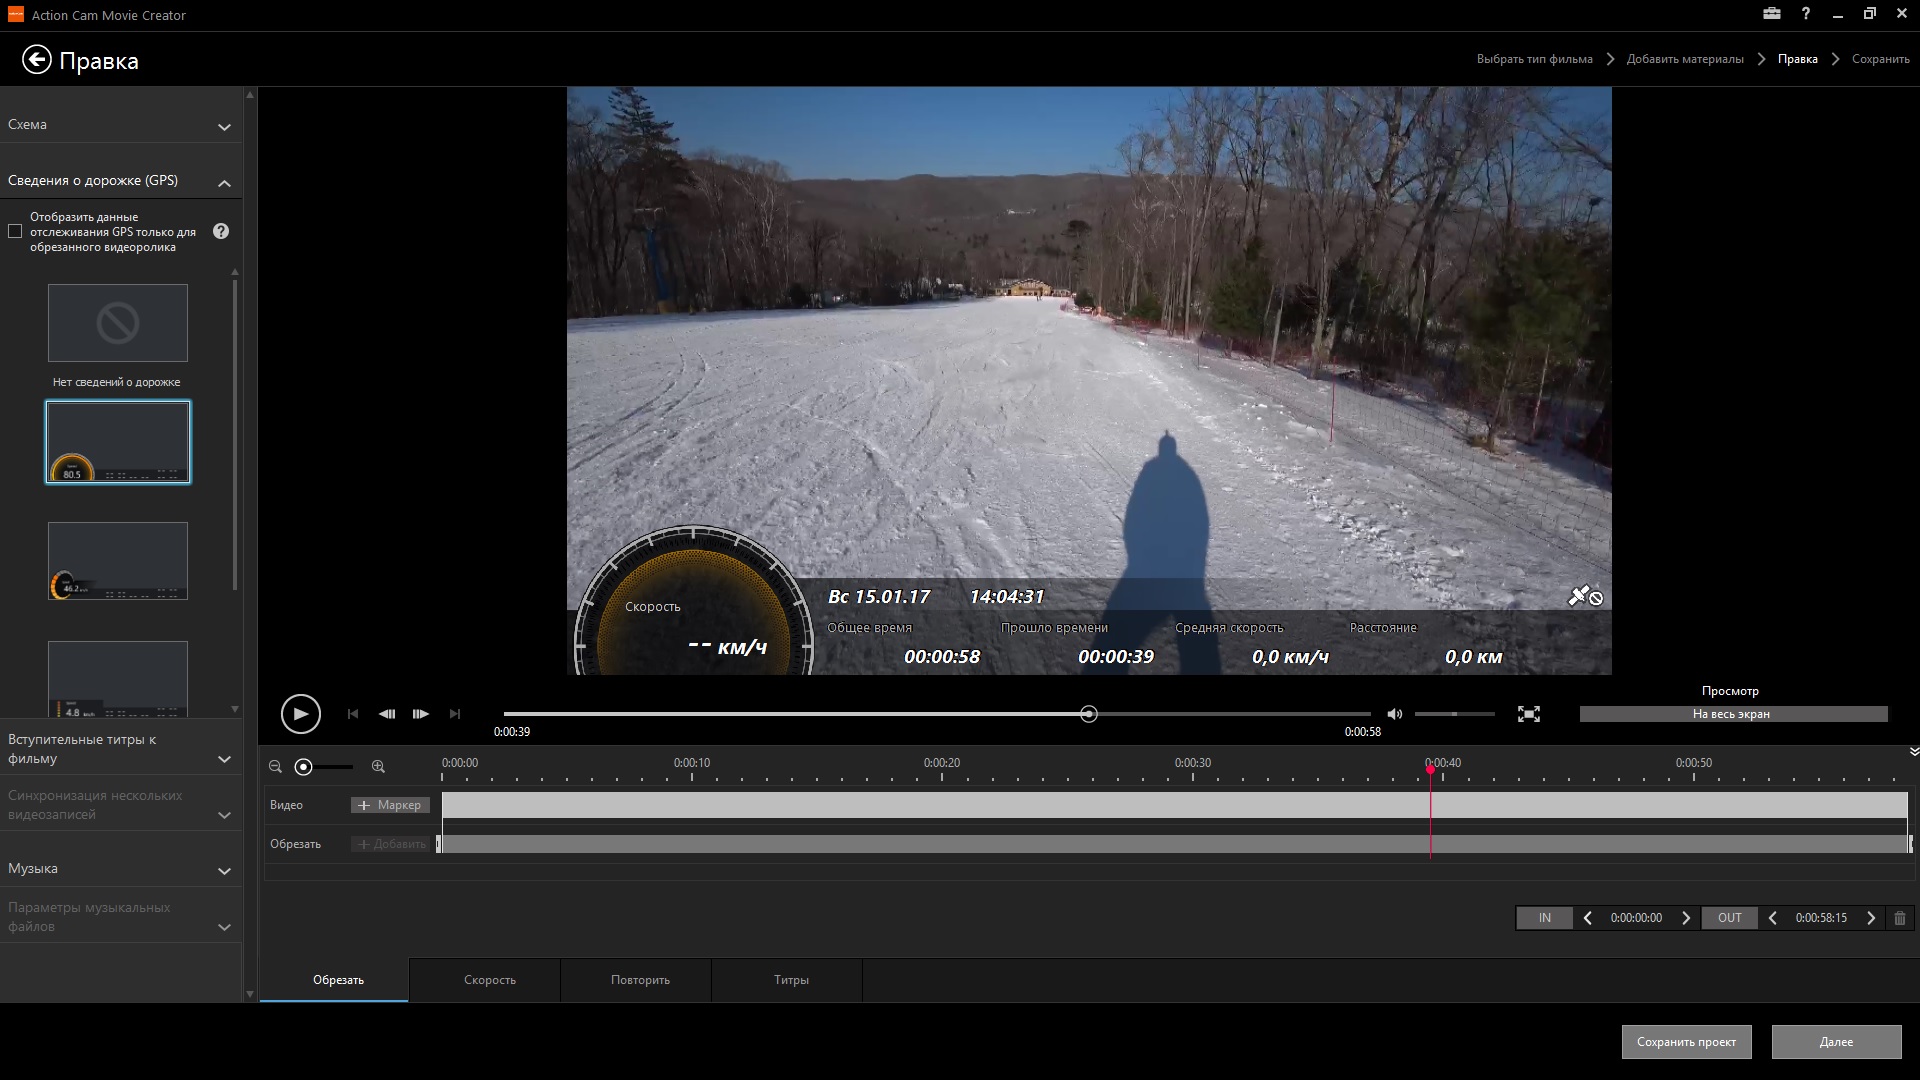1920x1080 pixels.
Task: Select the video clip on the Видео track
Action: tap(1175, 805)
